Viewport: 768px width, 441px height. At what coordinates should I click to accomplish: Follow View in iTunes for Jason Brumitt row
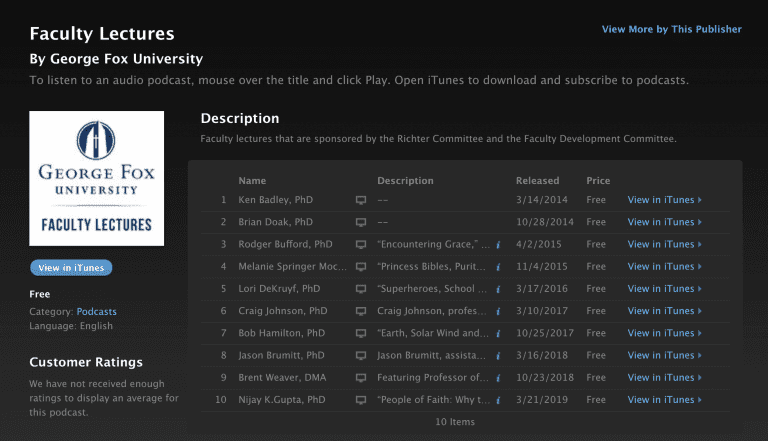pyautogui.click(x=665, y=355)
